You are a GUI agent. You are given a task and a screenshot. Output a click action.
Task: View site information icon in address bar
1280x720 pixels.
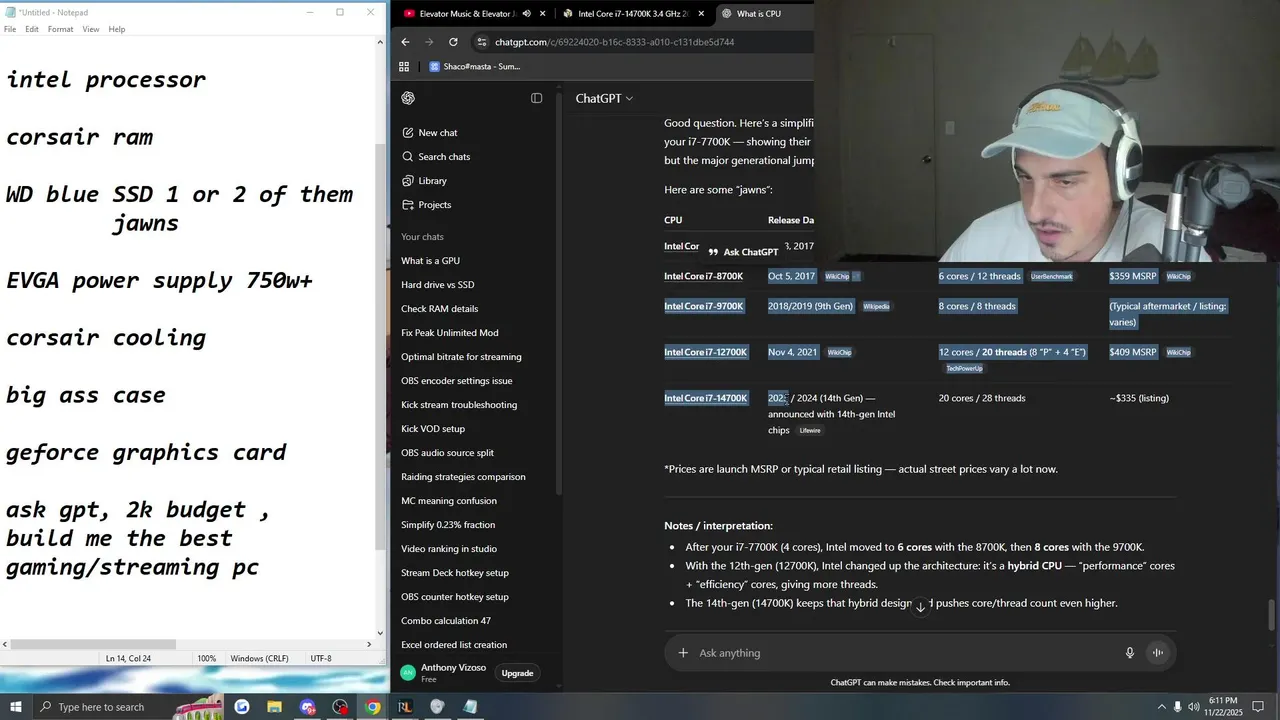pyautogui.click(x=482, y=42)
